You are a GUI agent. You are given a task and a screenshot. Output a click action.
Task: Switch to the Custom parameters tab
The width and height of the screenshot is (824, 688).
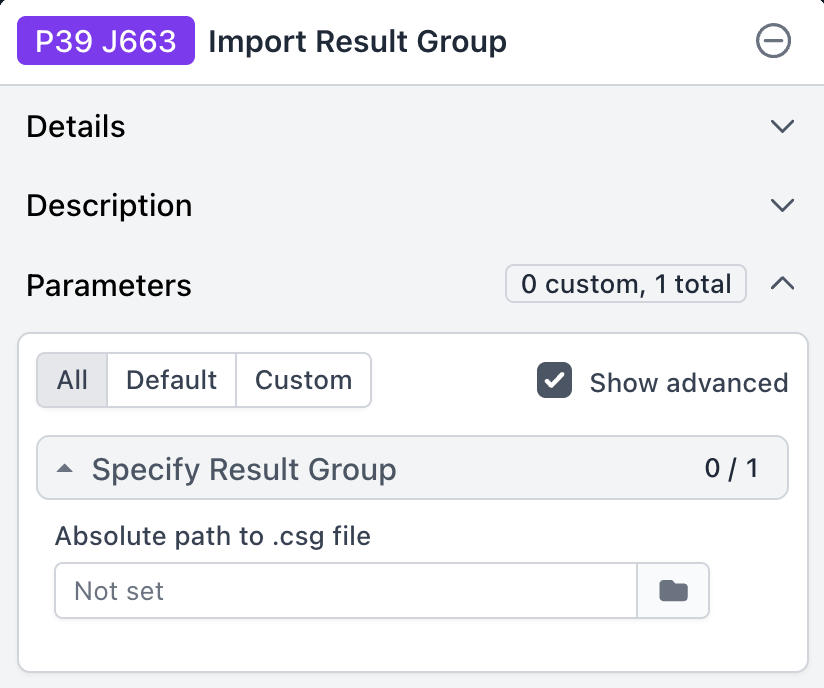tap(303, 380)
